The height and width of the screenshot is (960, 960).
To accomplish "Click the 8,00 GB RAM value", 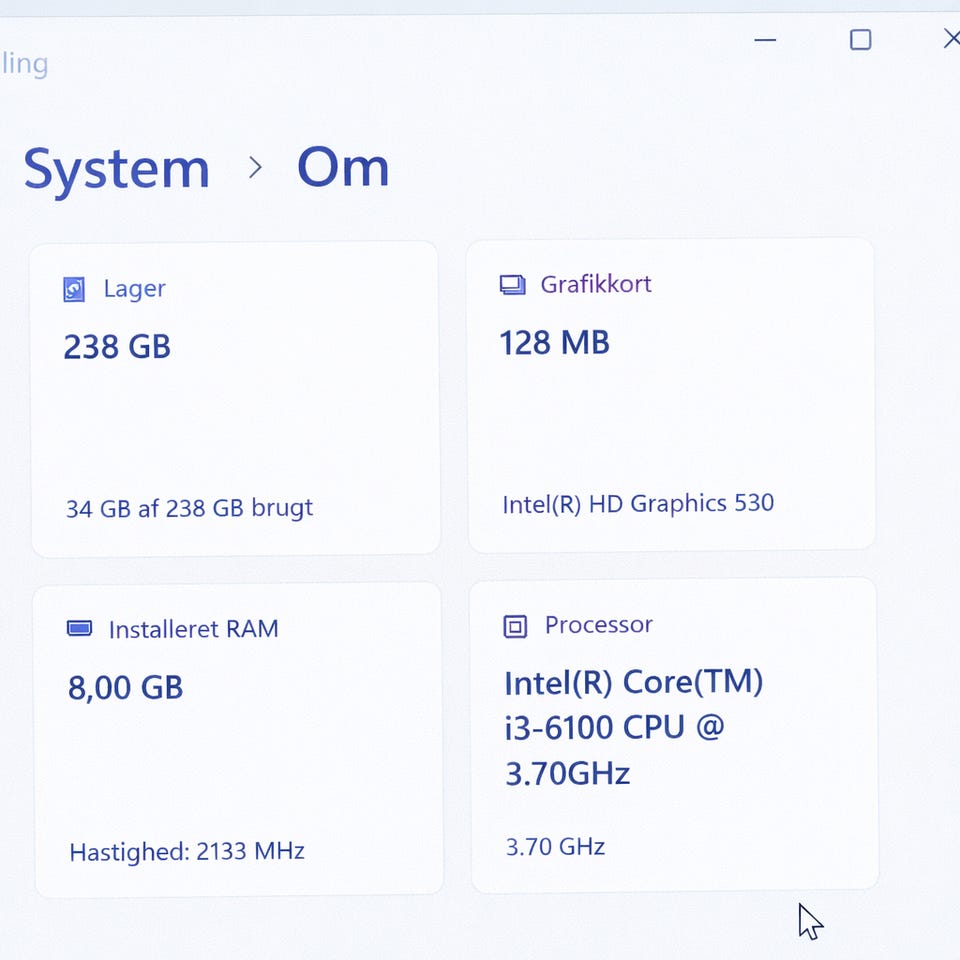I will (125, 688).
